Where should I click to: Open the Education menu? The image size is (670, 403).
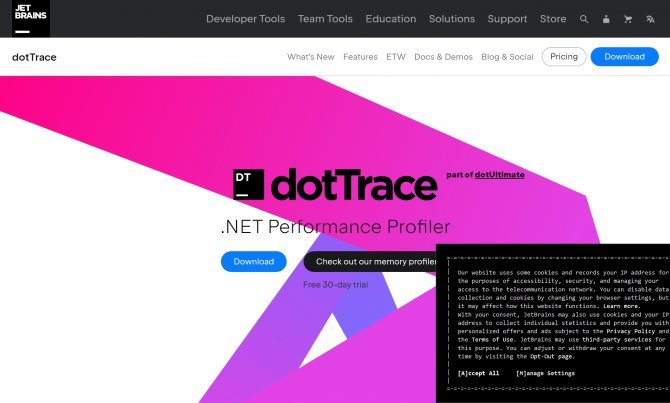391,19
